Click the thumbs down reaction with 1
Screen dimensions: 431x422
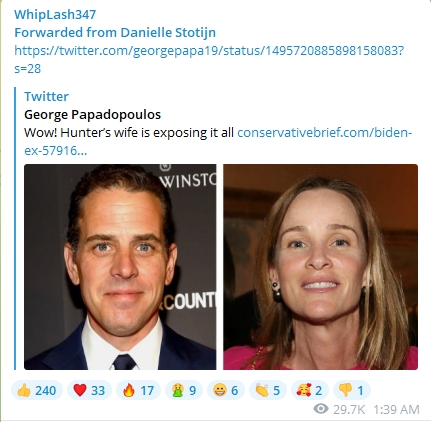352,390
